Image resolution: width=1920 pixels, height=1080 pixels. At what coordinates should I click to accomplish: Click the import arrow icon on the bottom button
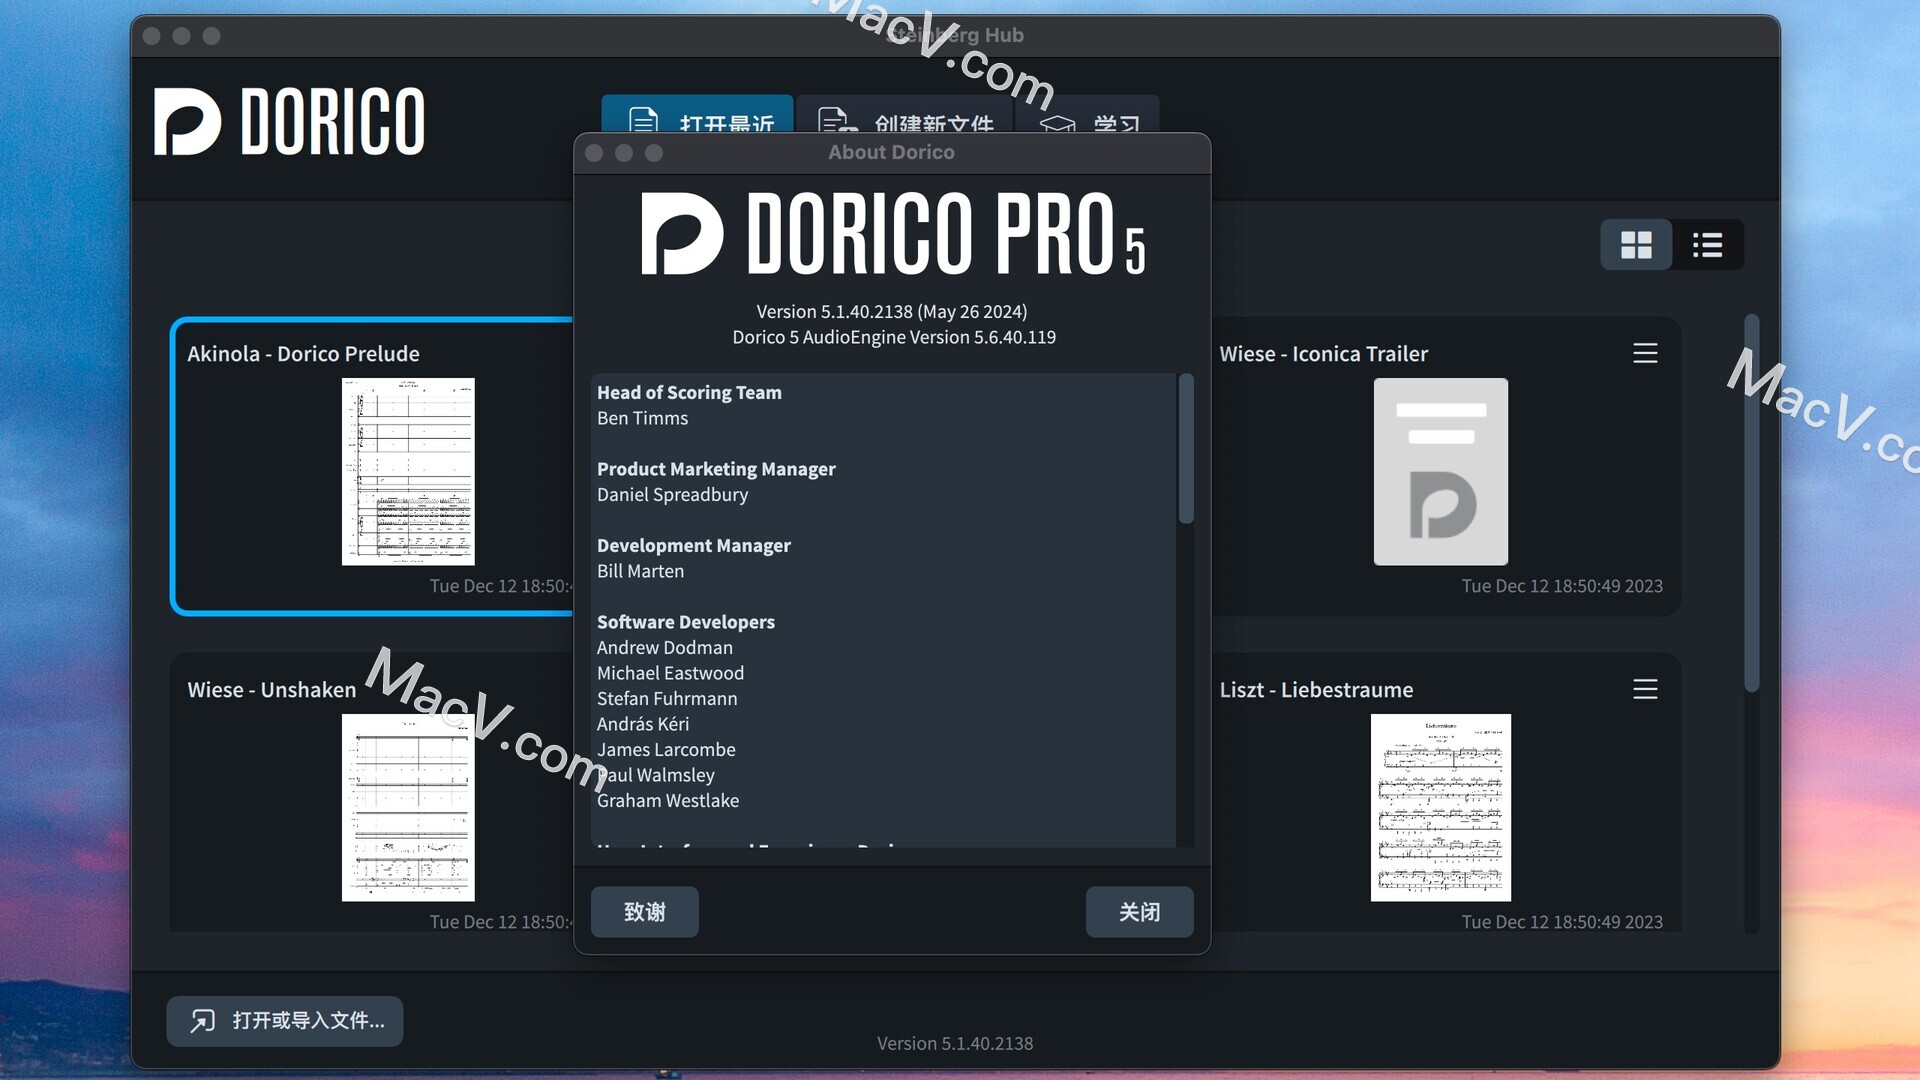pyautogui.click(x=202, y=1021)
